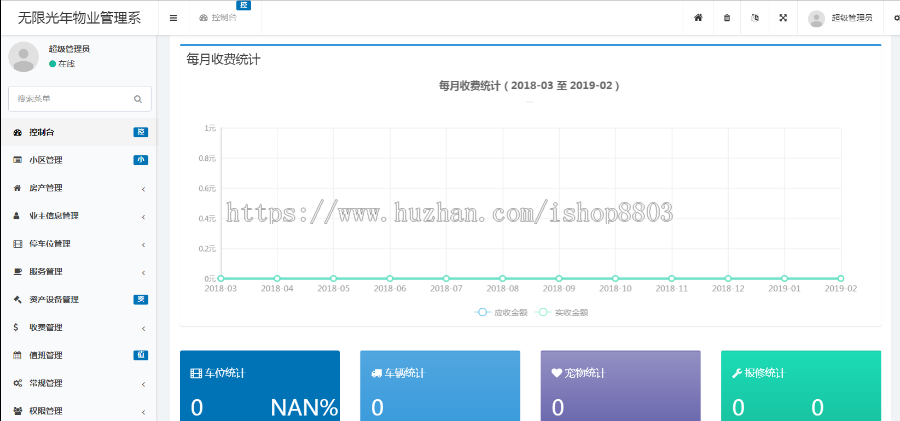Open 值班管理 in the sidebar menu

pos(78,356)
